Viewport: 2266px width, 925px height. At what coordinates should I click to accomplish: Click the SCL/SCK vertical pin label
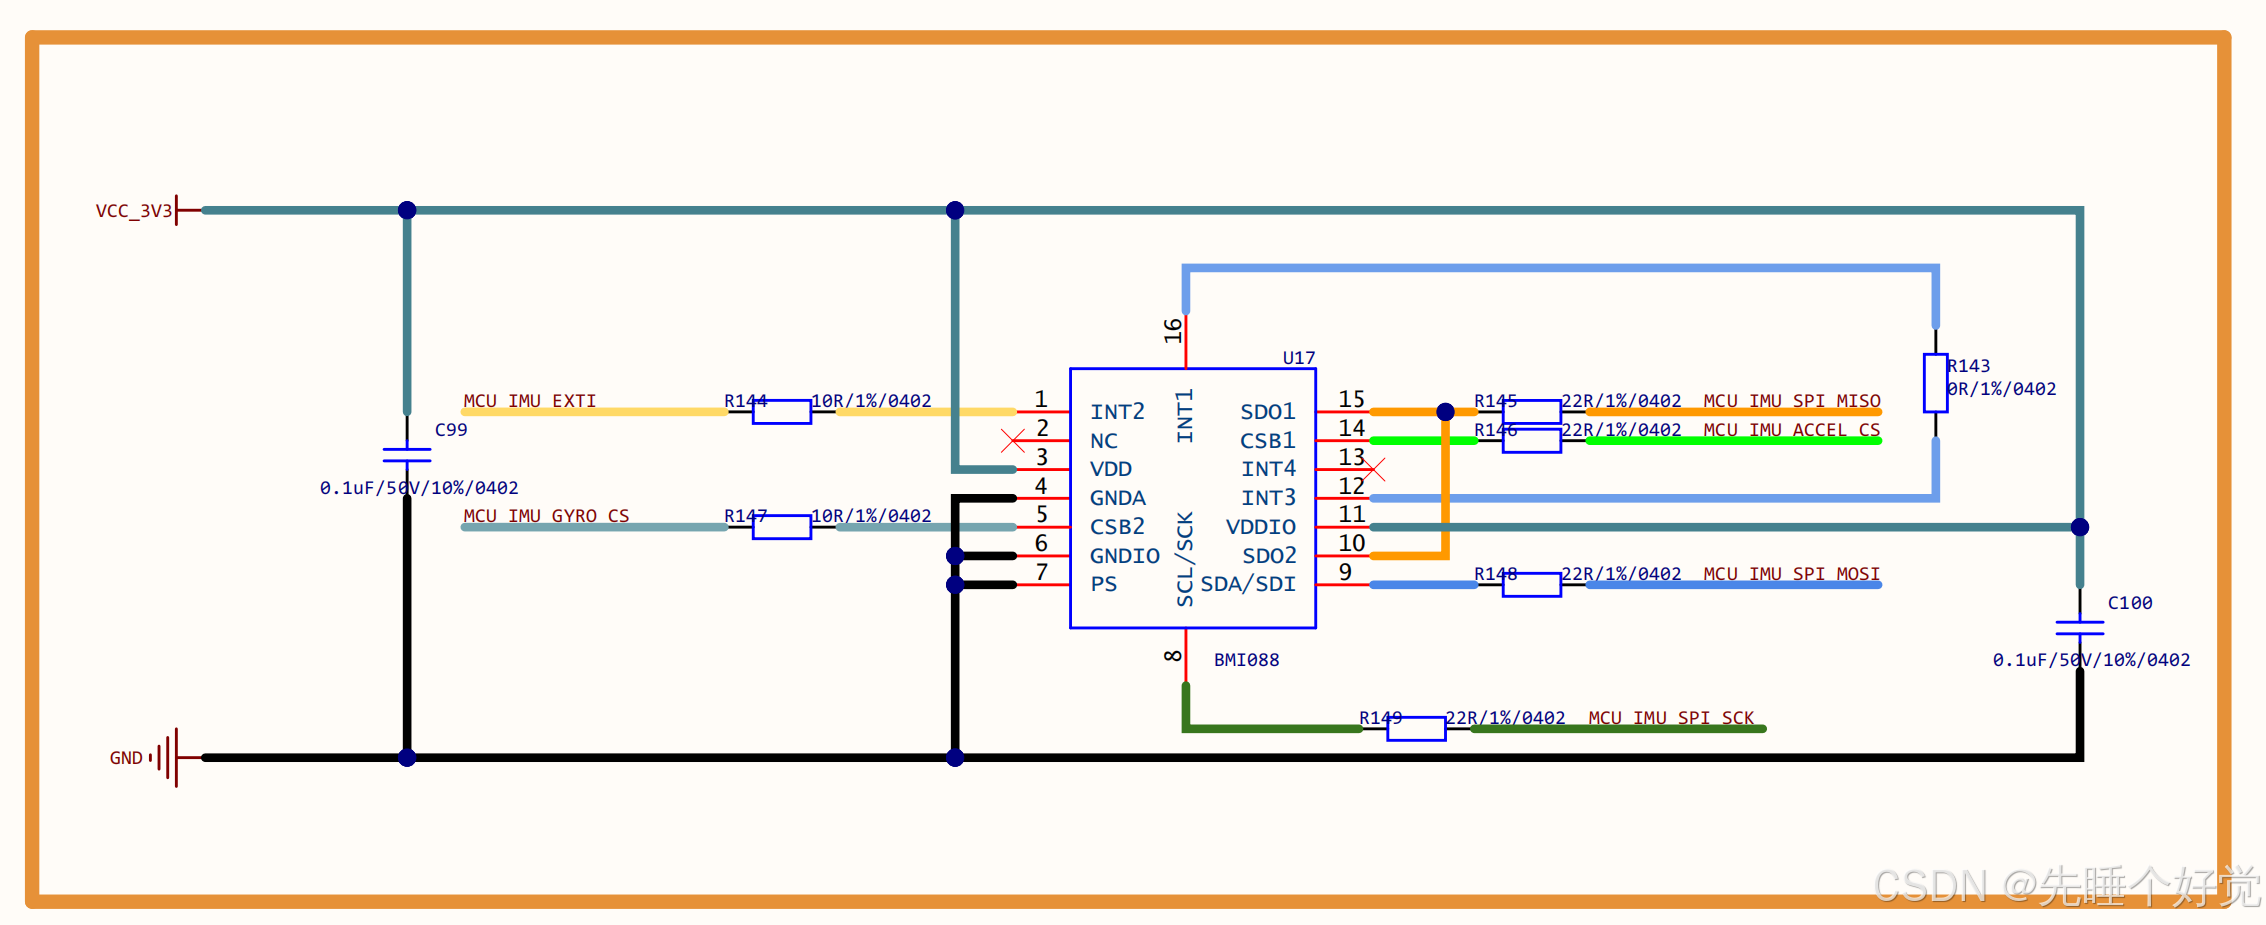coord(1185,560)
